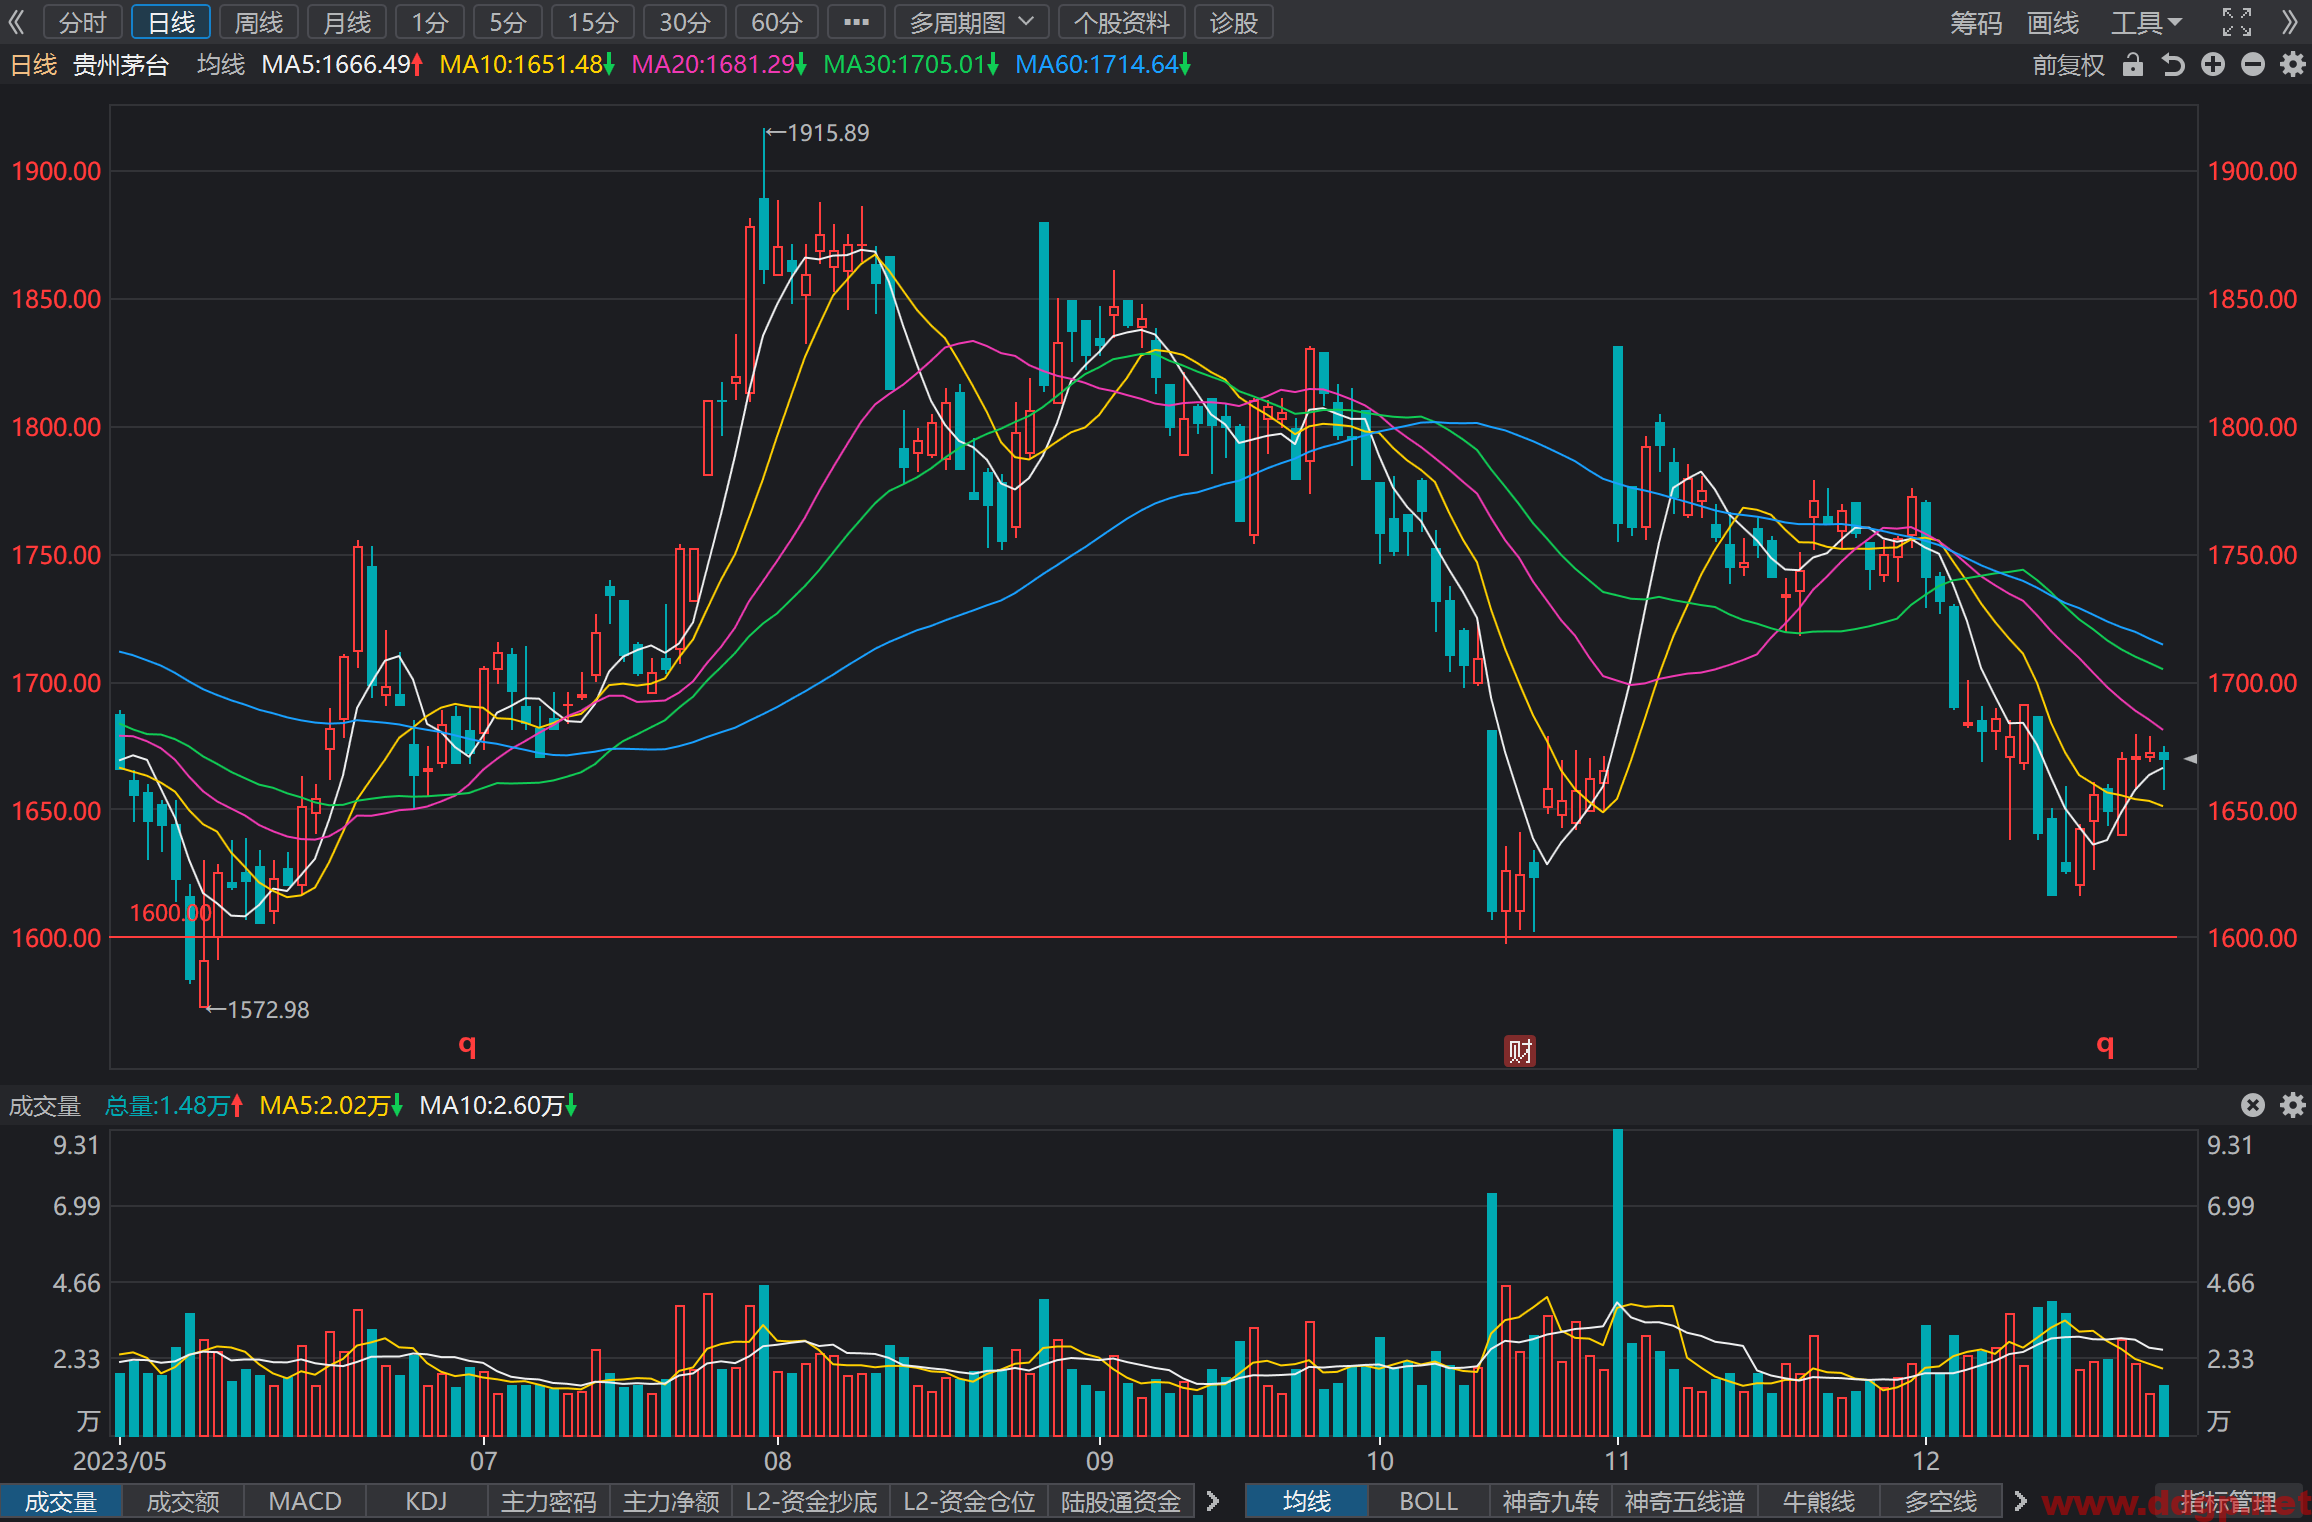
Task: Select the 1分 one-minute period
Action: point(430,22)
